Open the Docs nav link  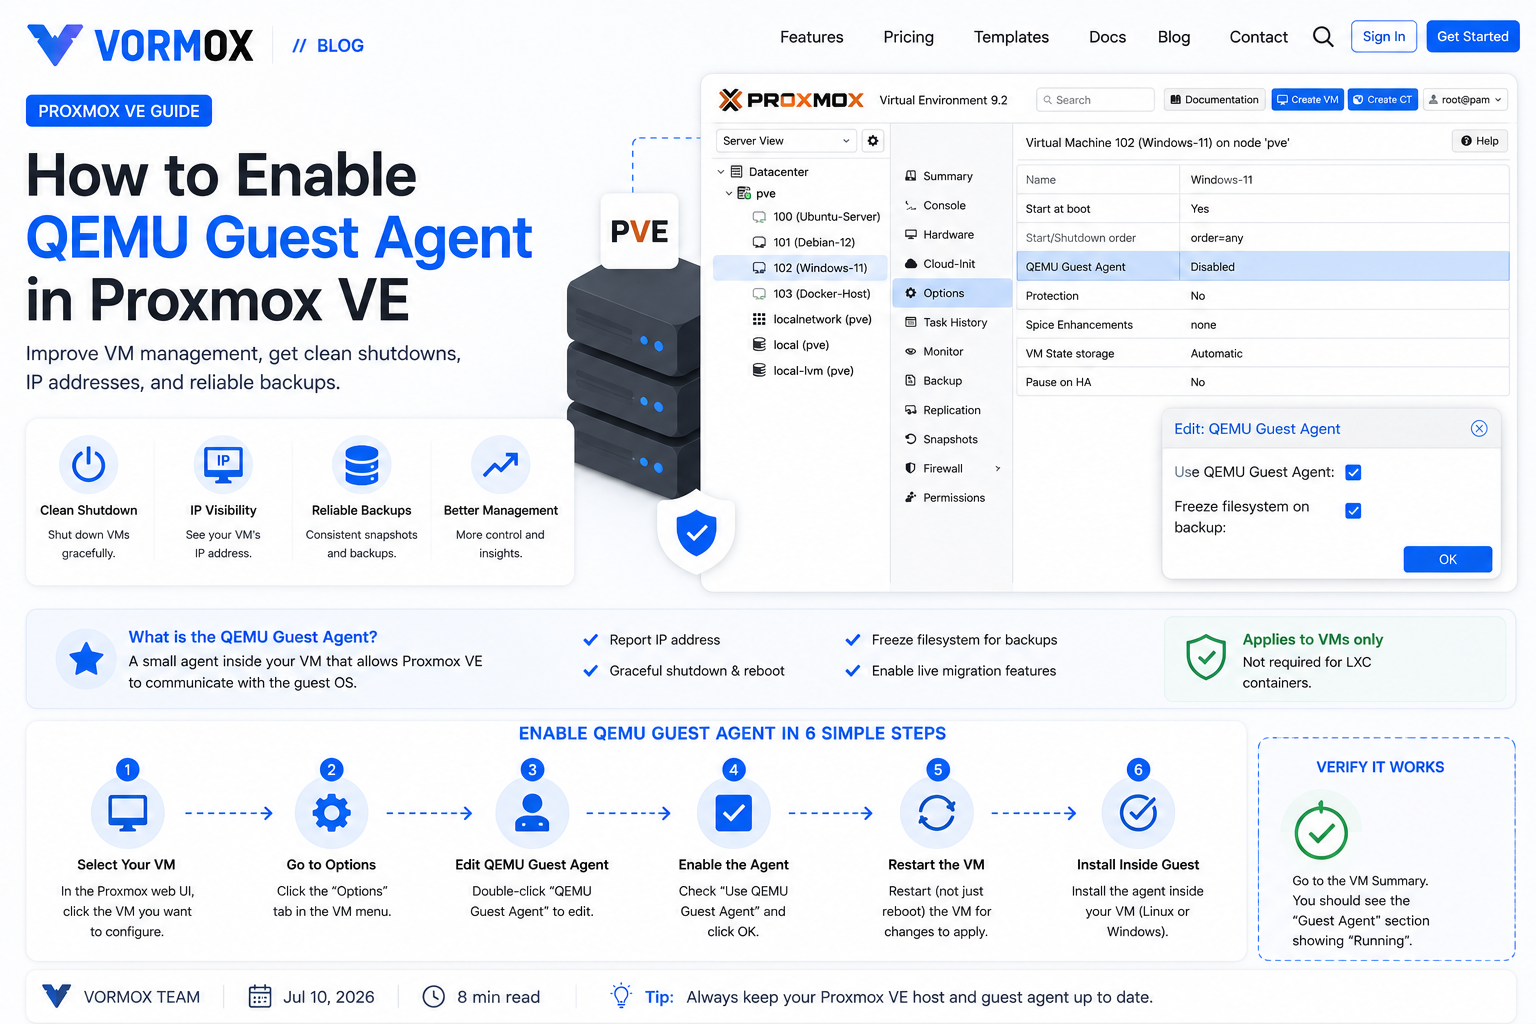pos(1107,37)
